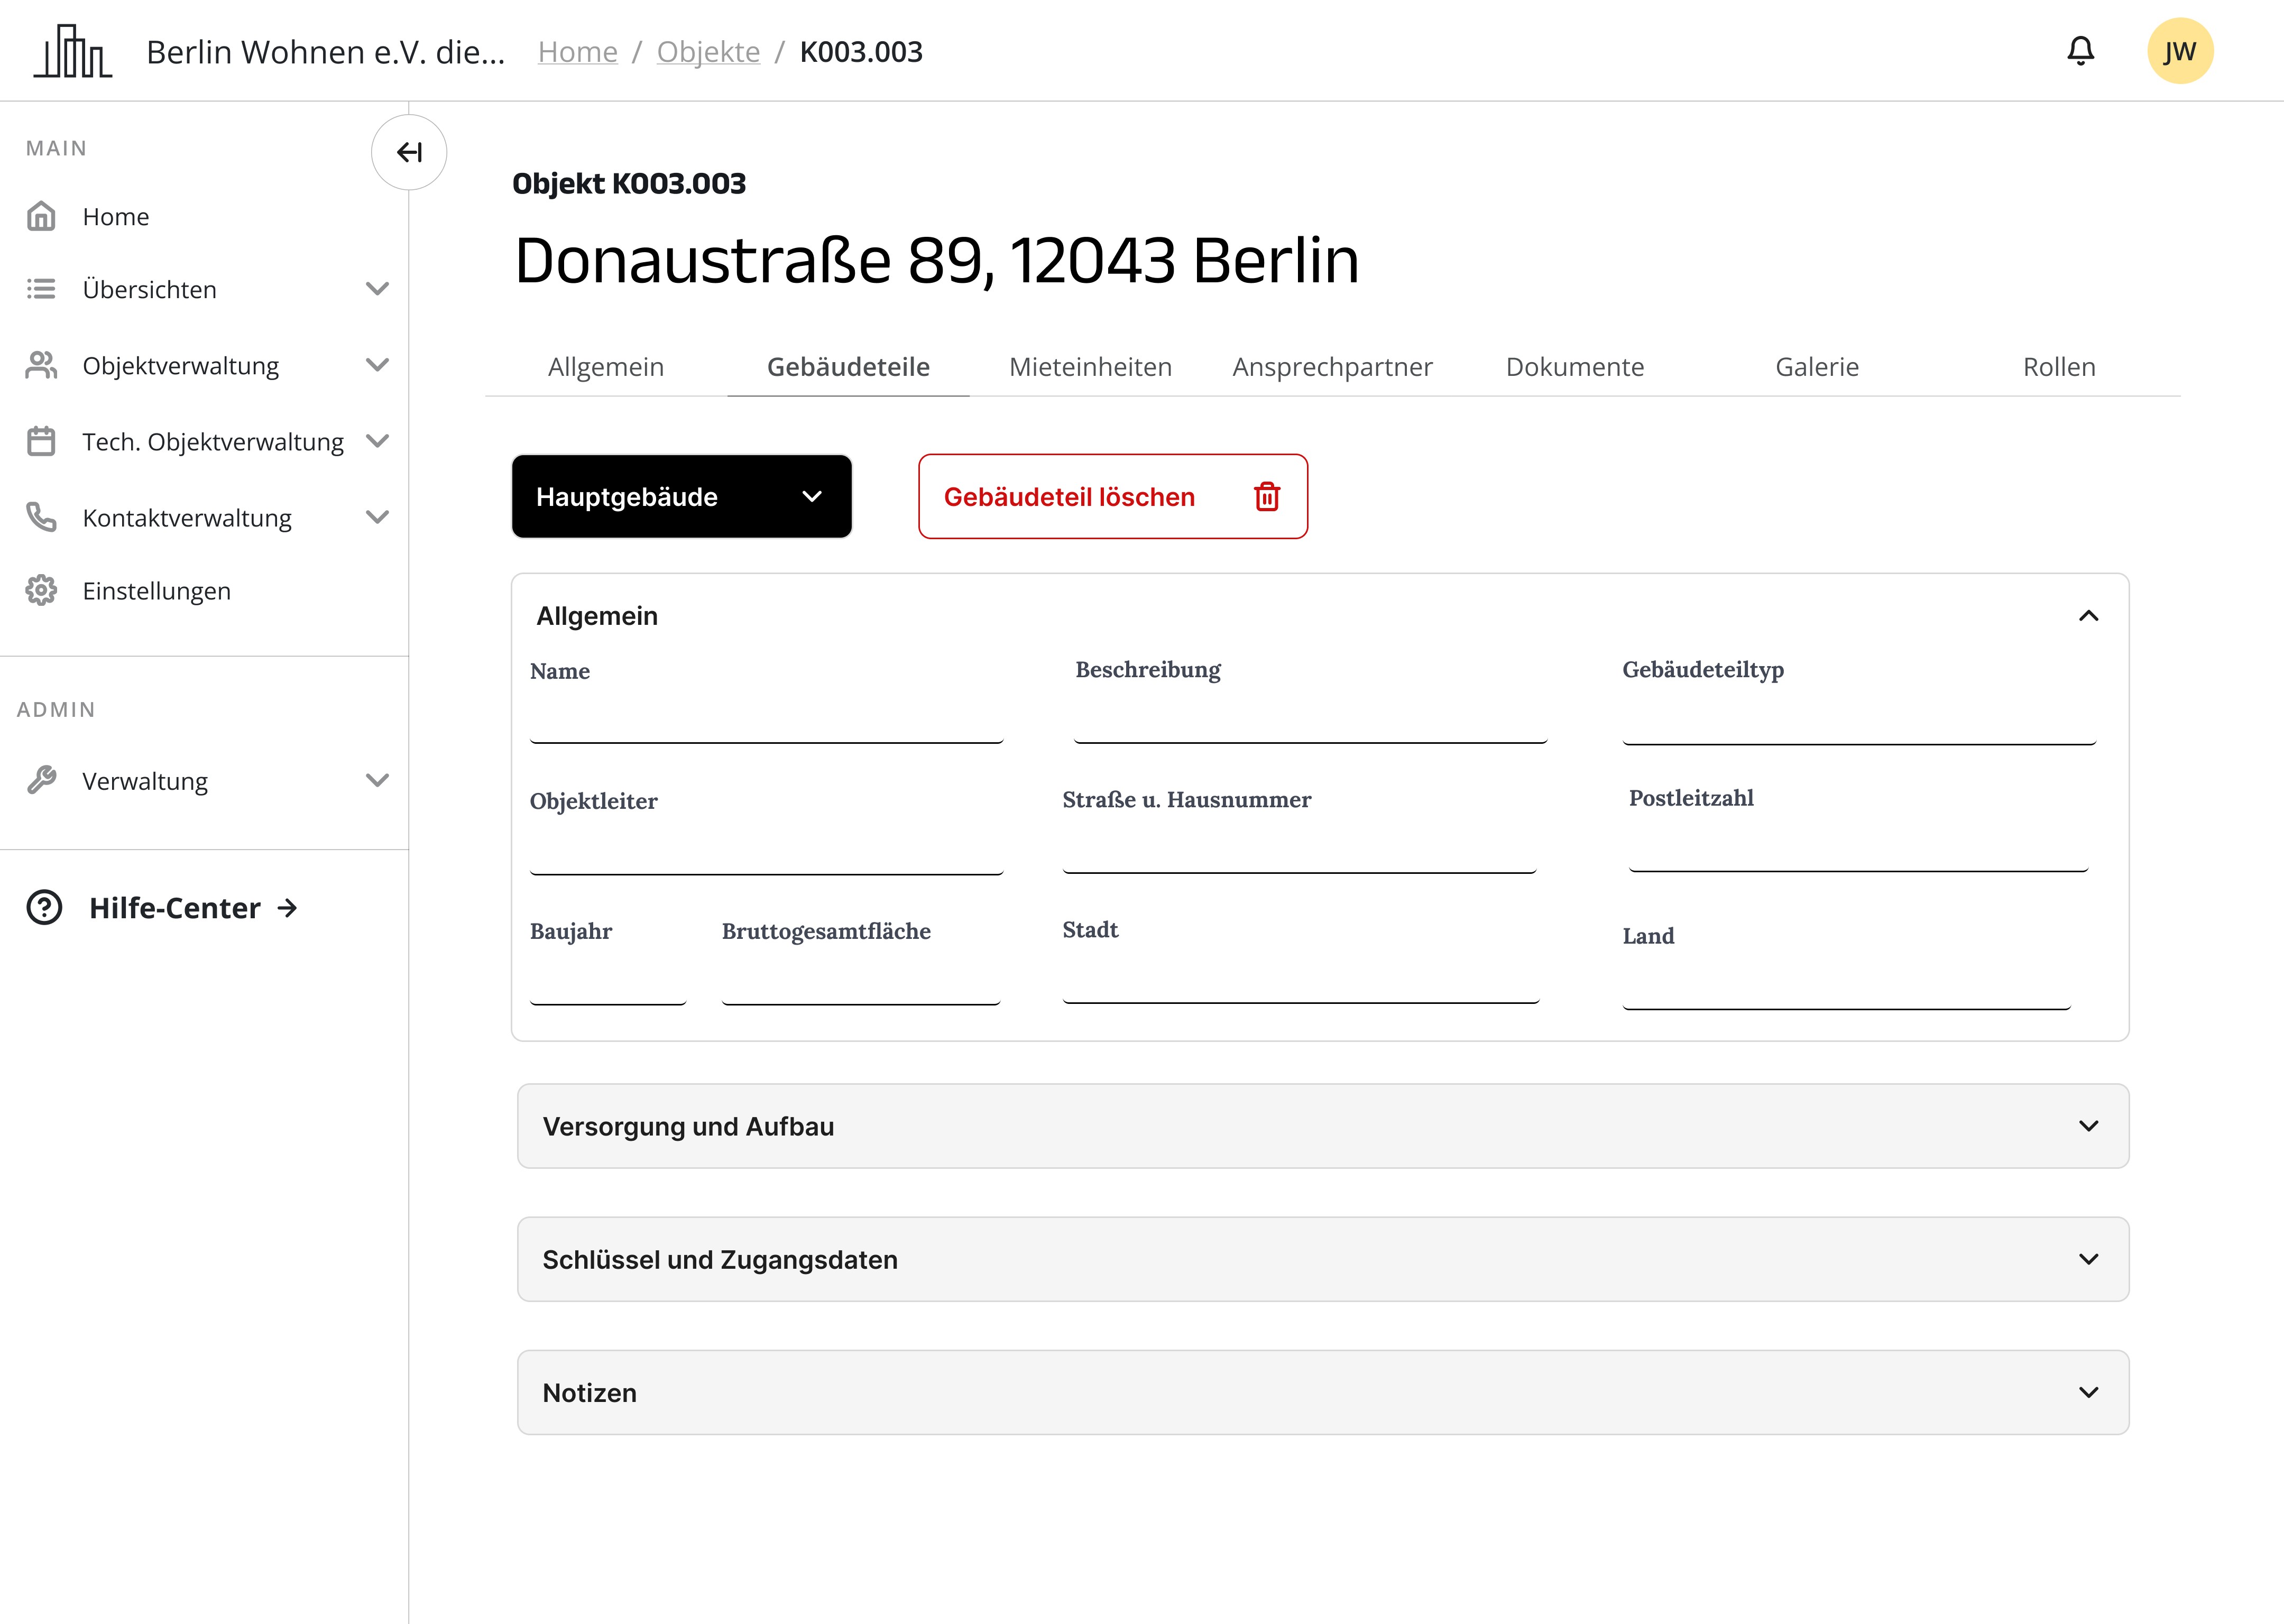Collapse the Allgemein section chevron

[2088, 616]
